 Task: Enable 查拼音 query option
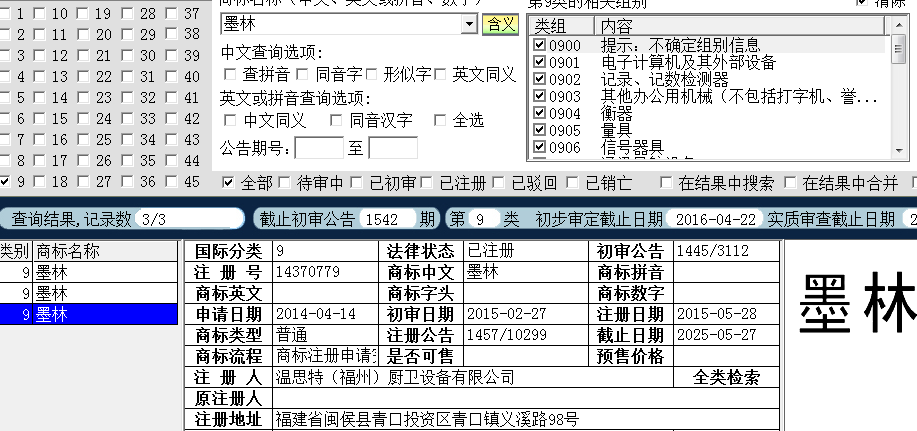tap(230, 74)
